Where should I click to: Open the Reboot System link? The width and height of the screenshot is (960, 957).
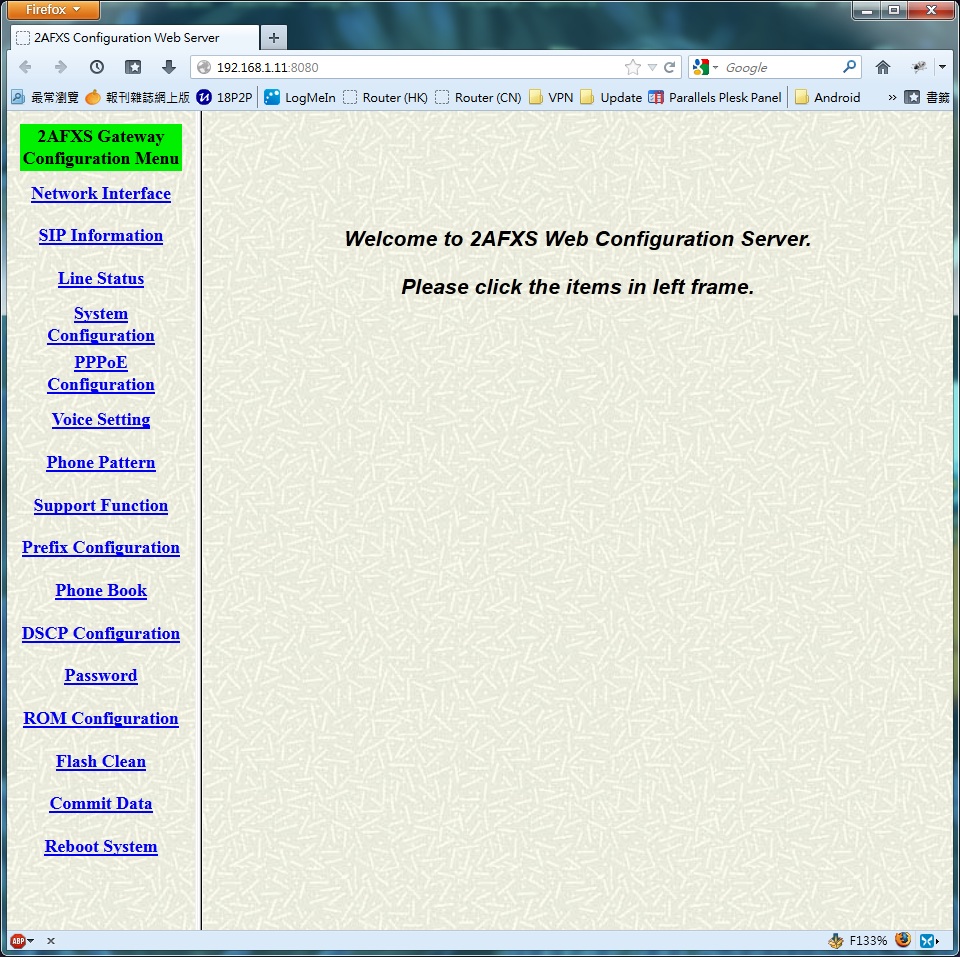101,846
